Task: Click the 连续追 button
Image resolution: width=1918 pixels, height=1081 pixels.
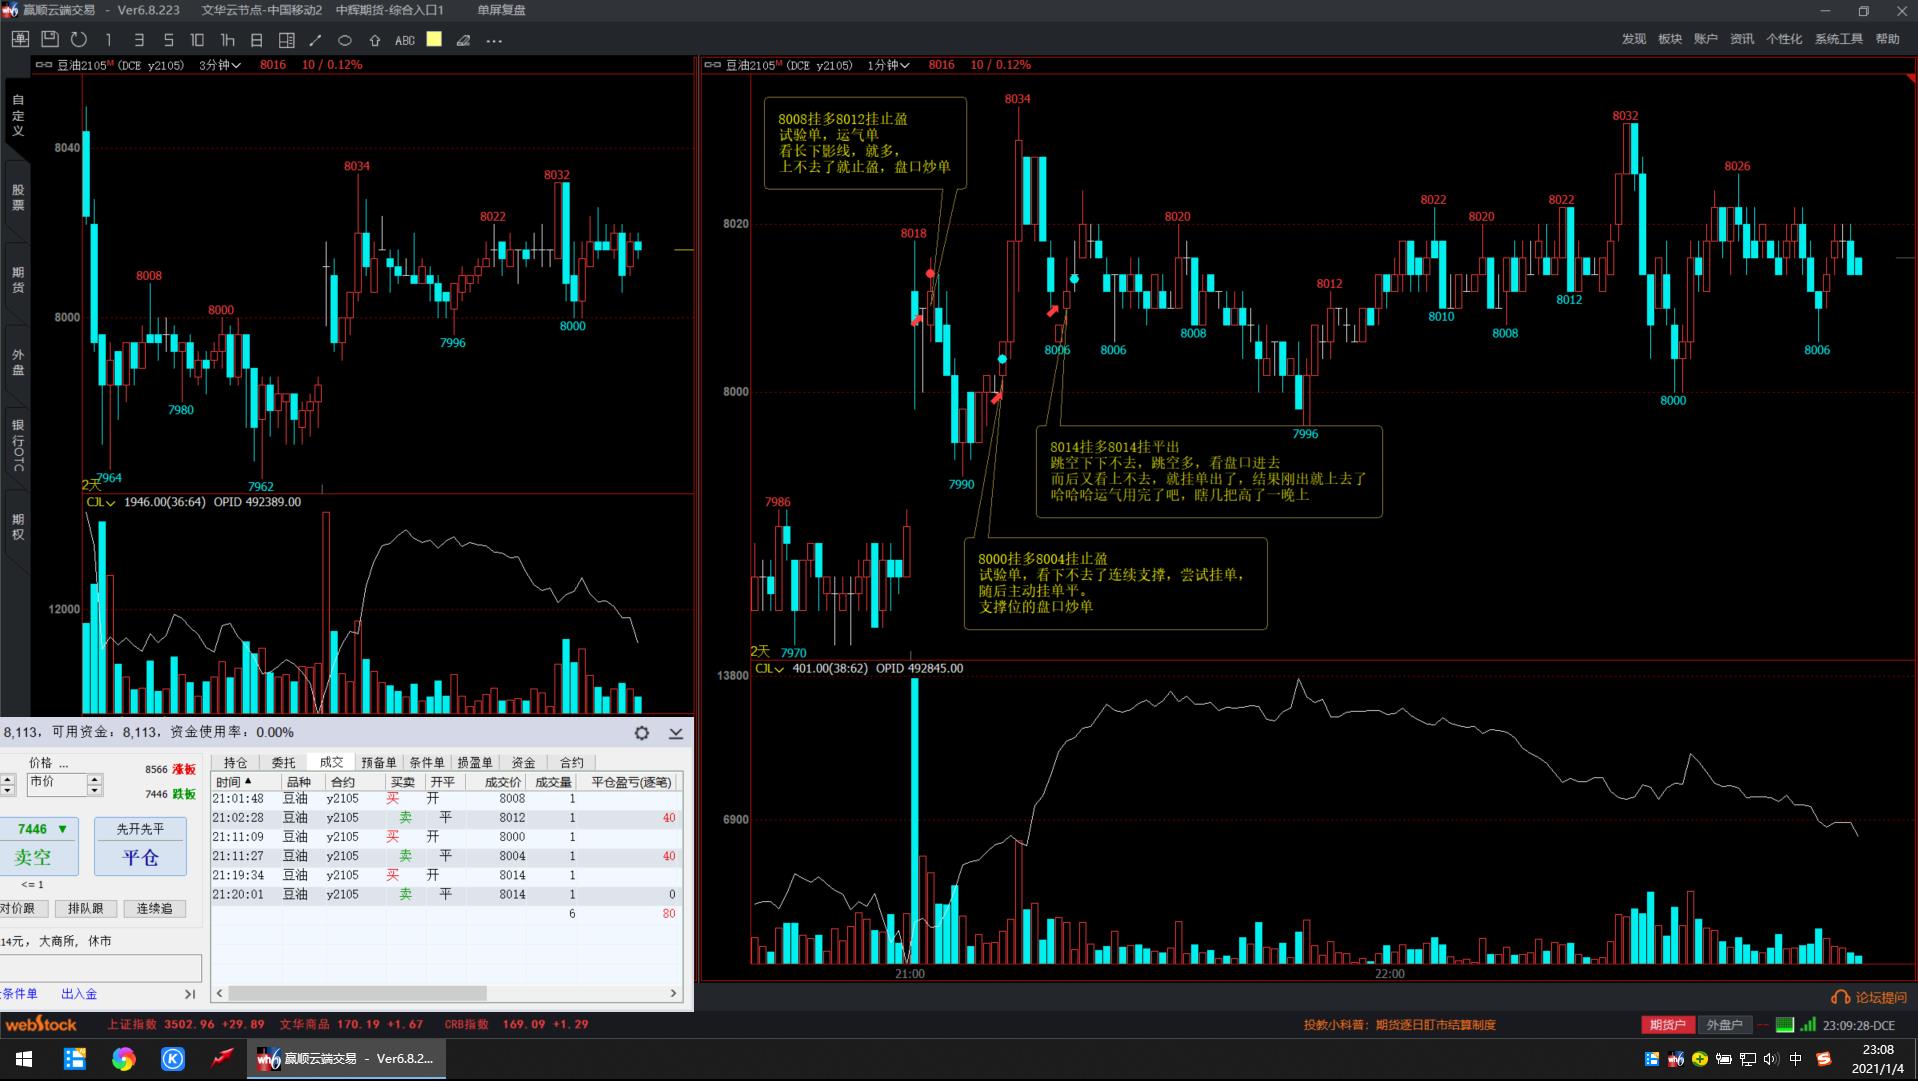Action: click(x=155, y=908)
